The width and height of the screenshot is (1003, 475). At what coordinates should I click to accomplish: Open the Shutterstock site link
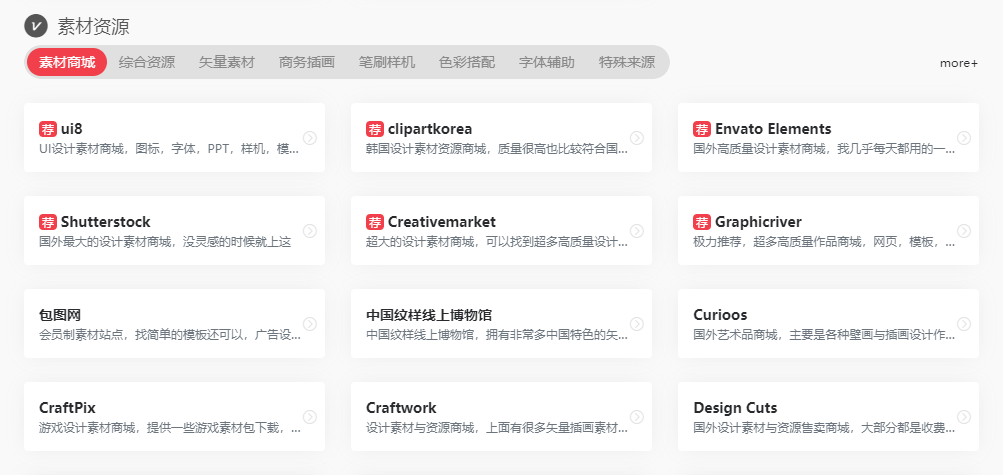[106, 222]
